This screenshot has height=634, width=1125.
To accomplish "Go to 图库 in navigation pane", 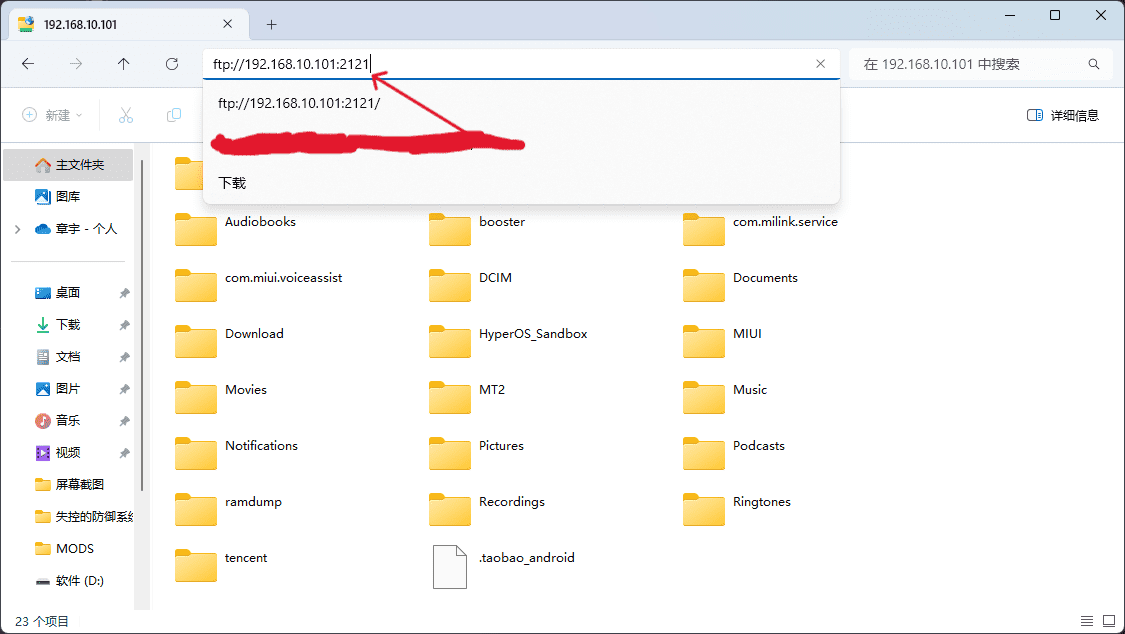I will tap(68, 197).
